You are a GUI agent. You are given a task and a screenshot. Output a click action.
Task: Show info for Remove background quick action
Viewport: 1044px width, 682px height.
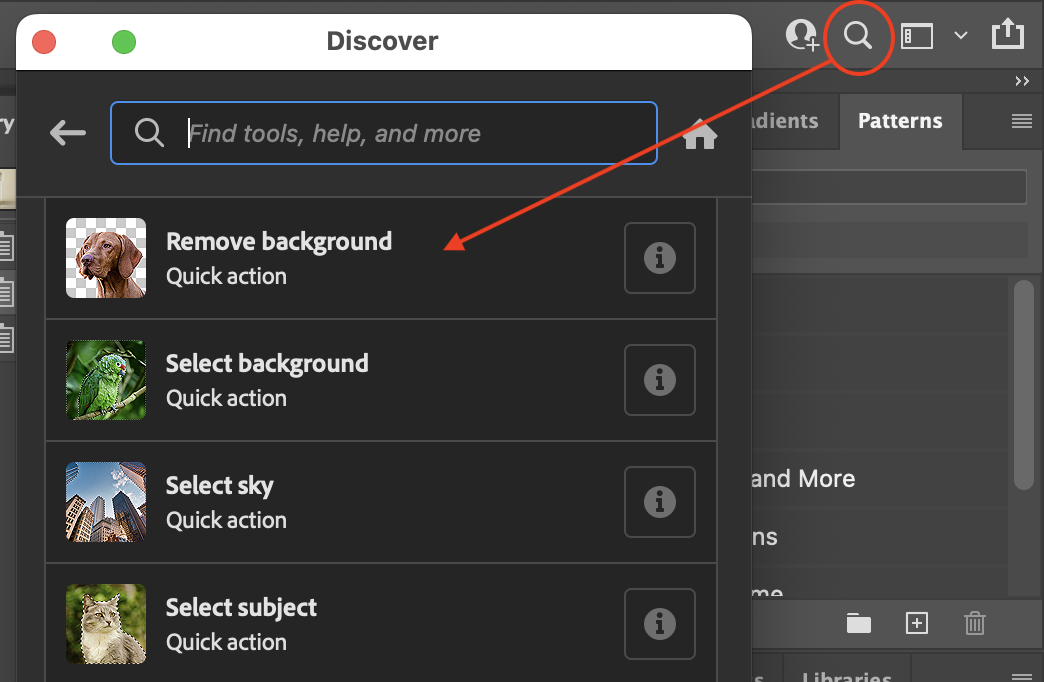tap(659, 258)
